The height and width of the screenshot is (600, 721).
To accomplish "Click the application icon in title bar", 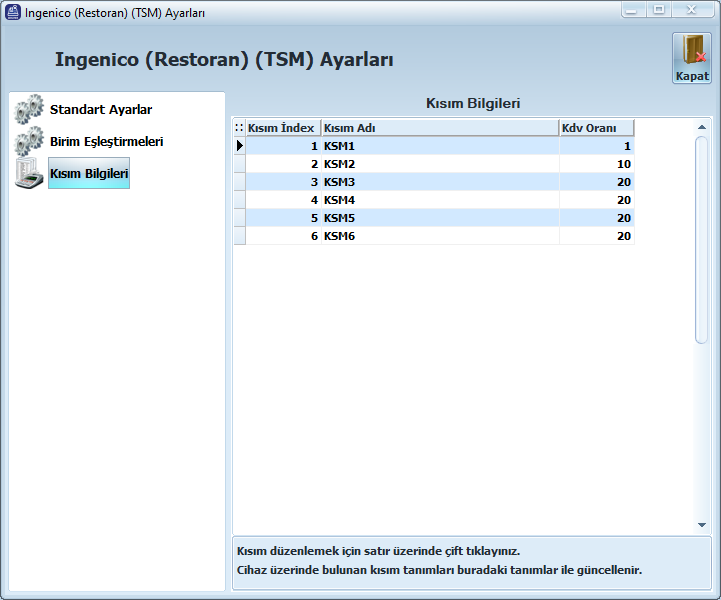I will [12, 11].
